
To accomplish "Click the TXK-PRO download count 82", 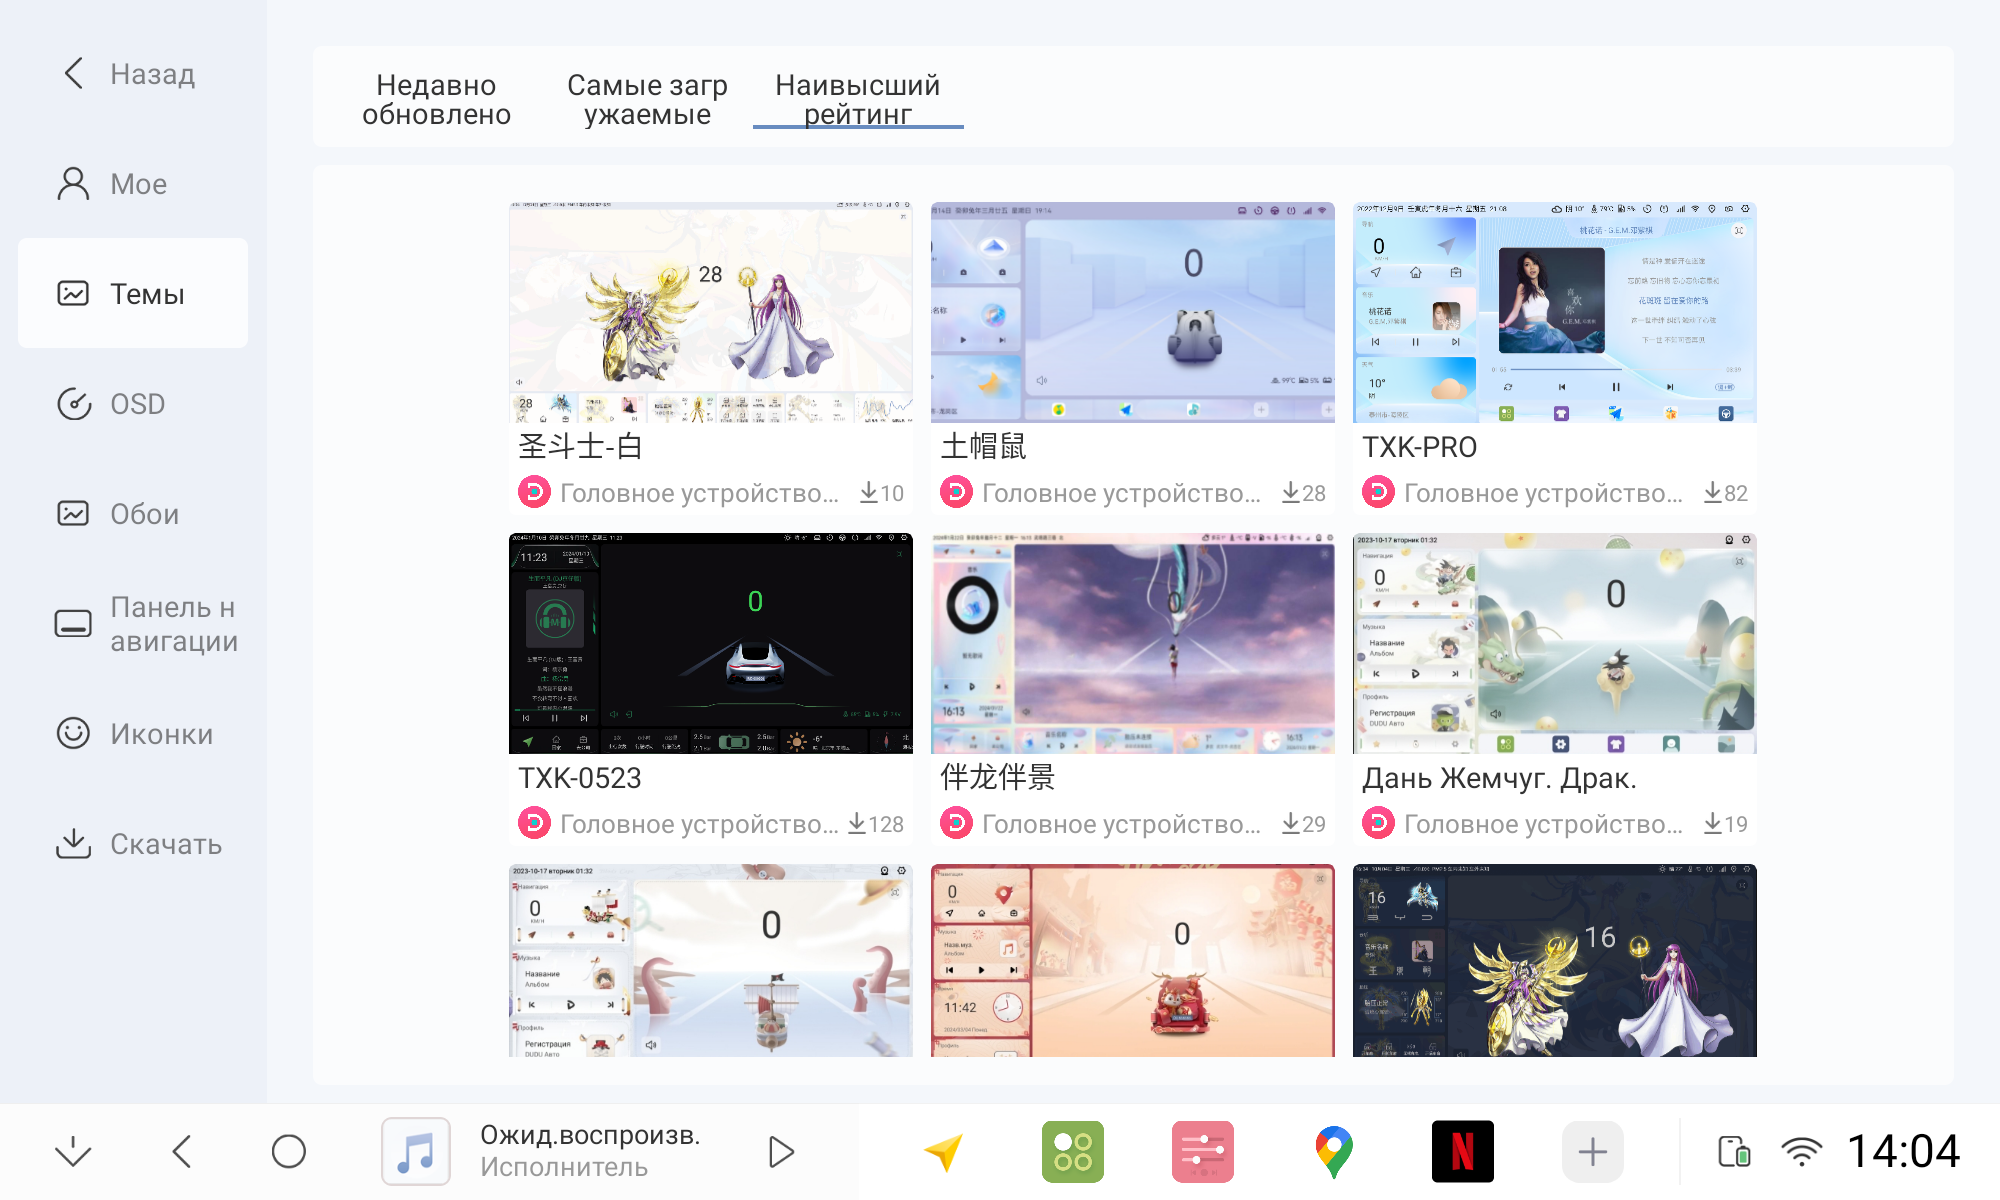I will [1726, 493].
